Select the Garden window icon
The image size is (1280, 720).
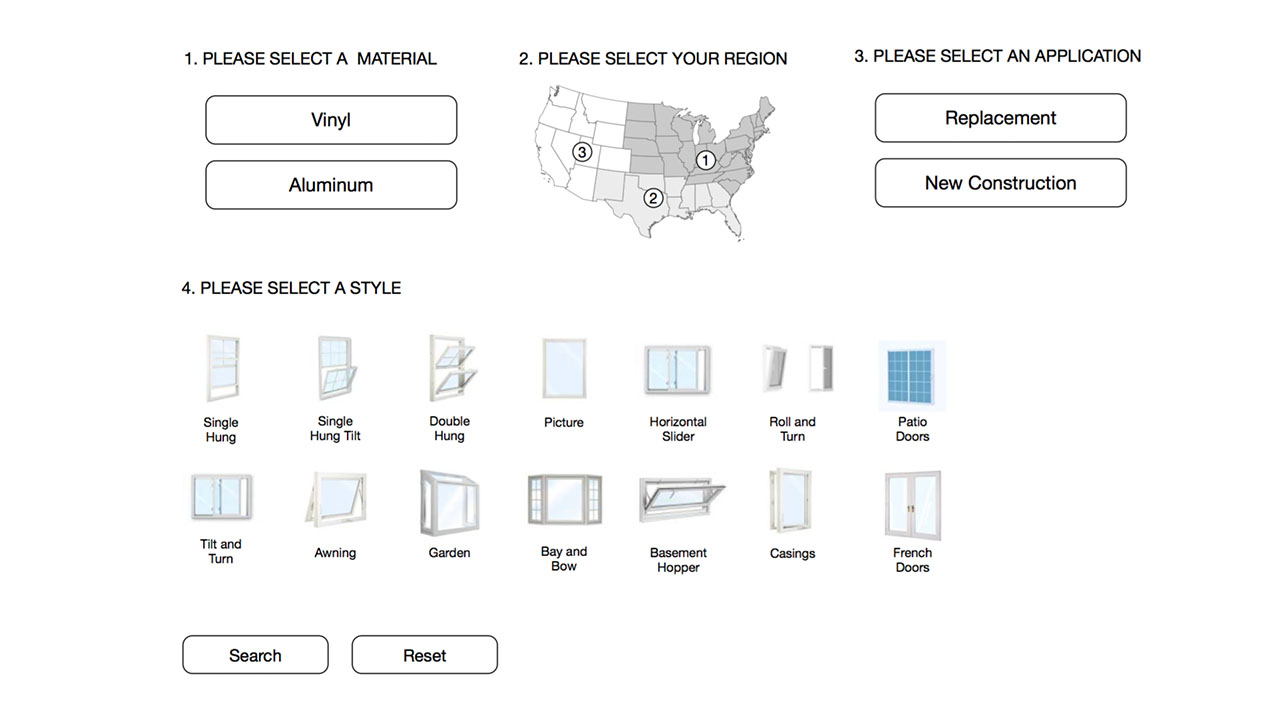click(449, 500)
